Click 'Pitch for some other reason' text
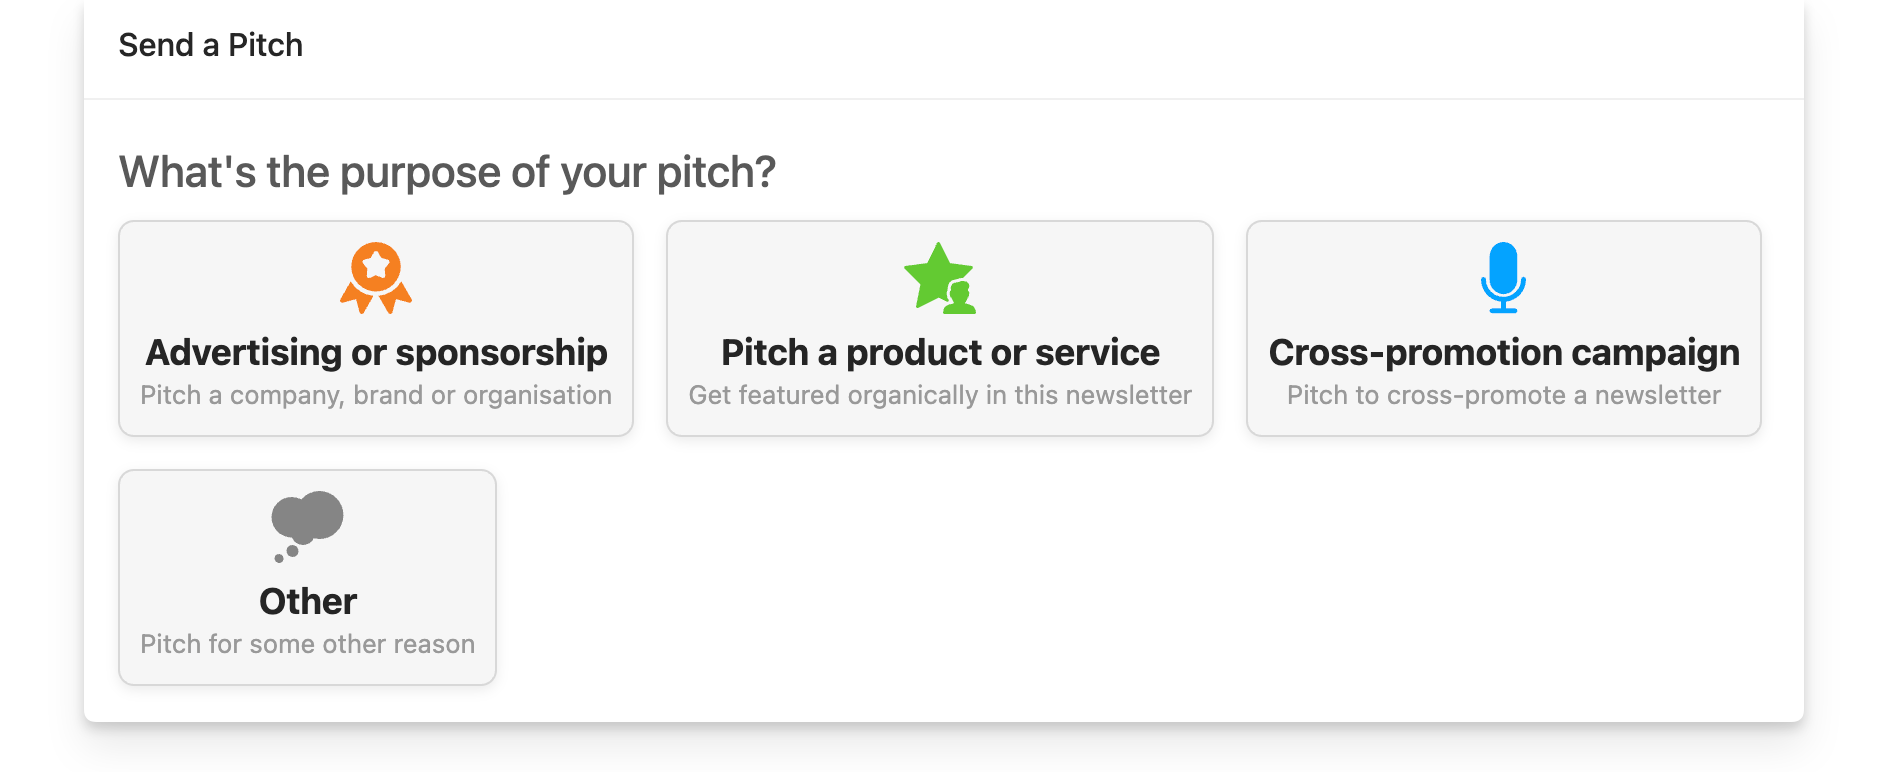 tap(308, 645)
